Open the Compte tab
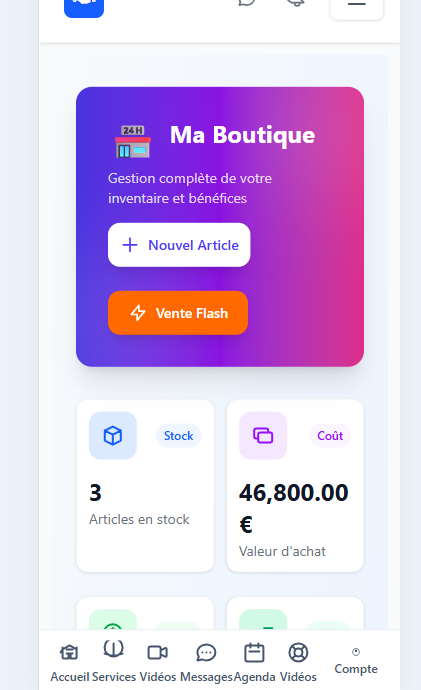The image size is (421, 690). click(356, 661)
